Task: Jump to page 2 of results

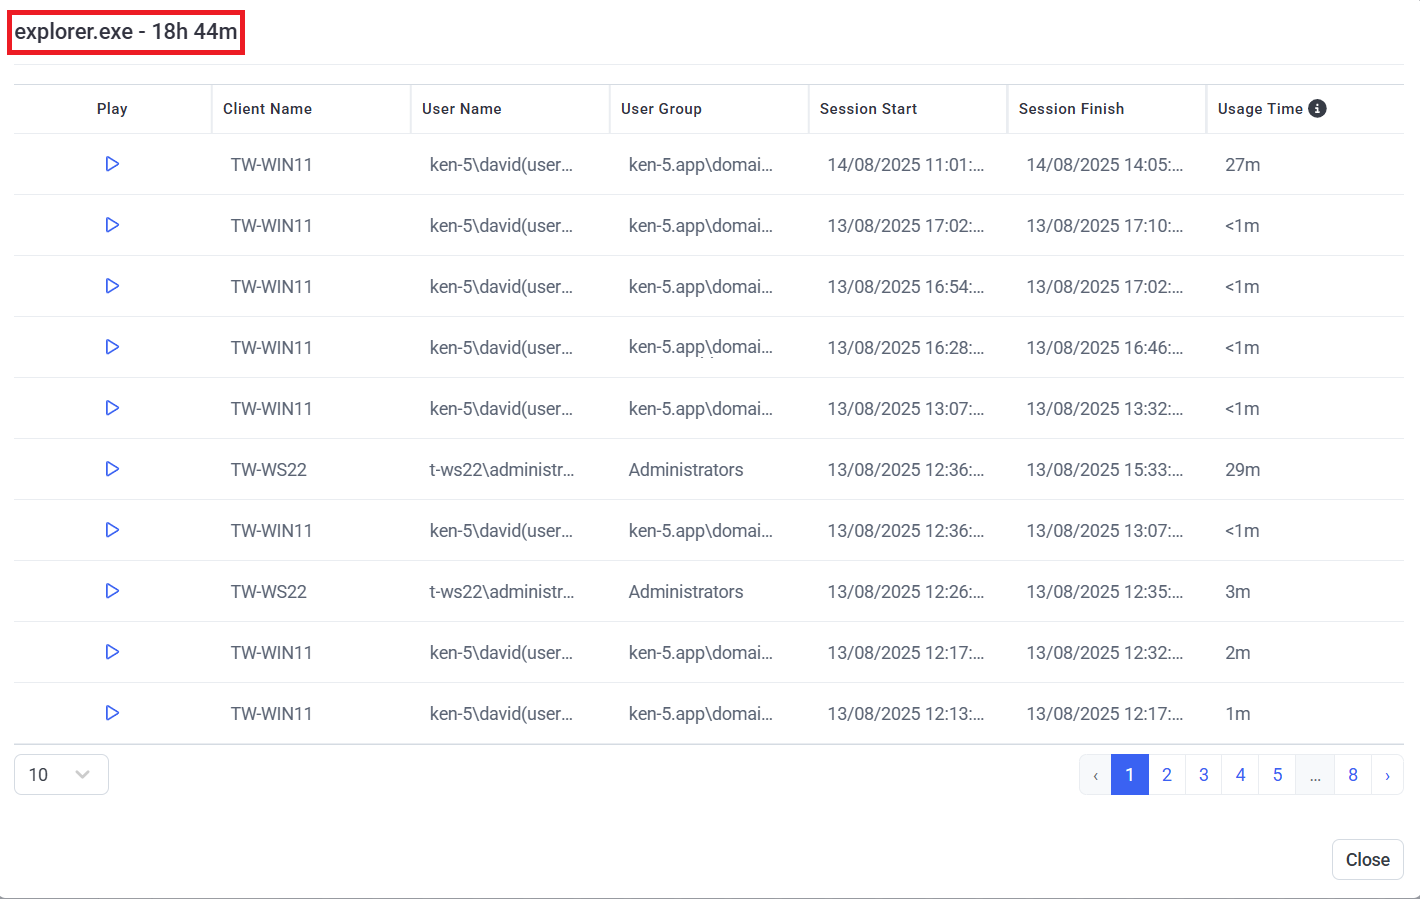Action: click(x=1166, y=775)
